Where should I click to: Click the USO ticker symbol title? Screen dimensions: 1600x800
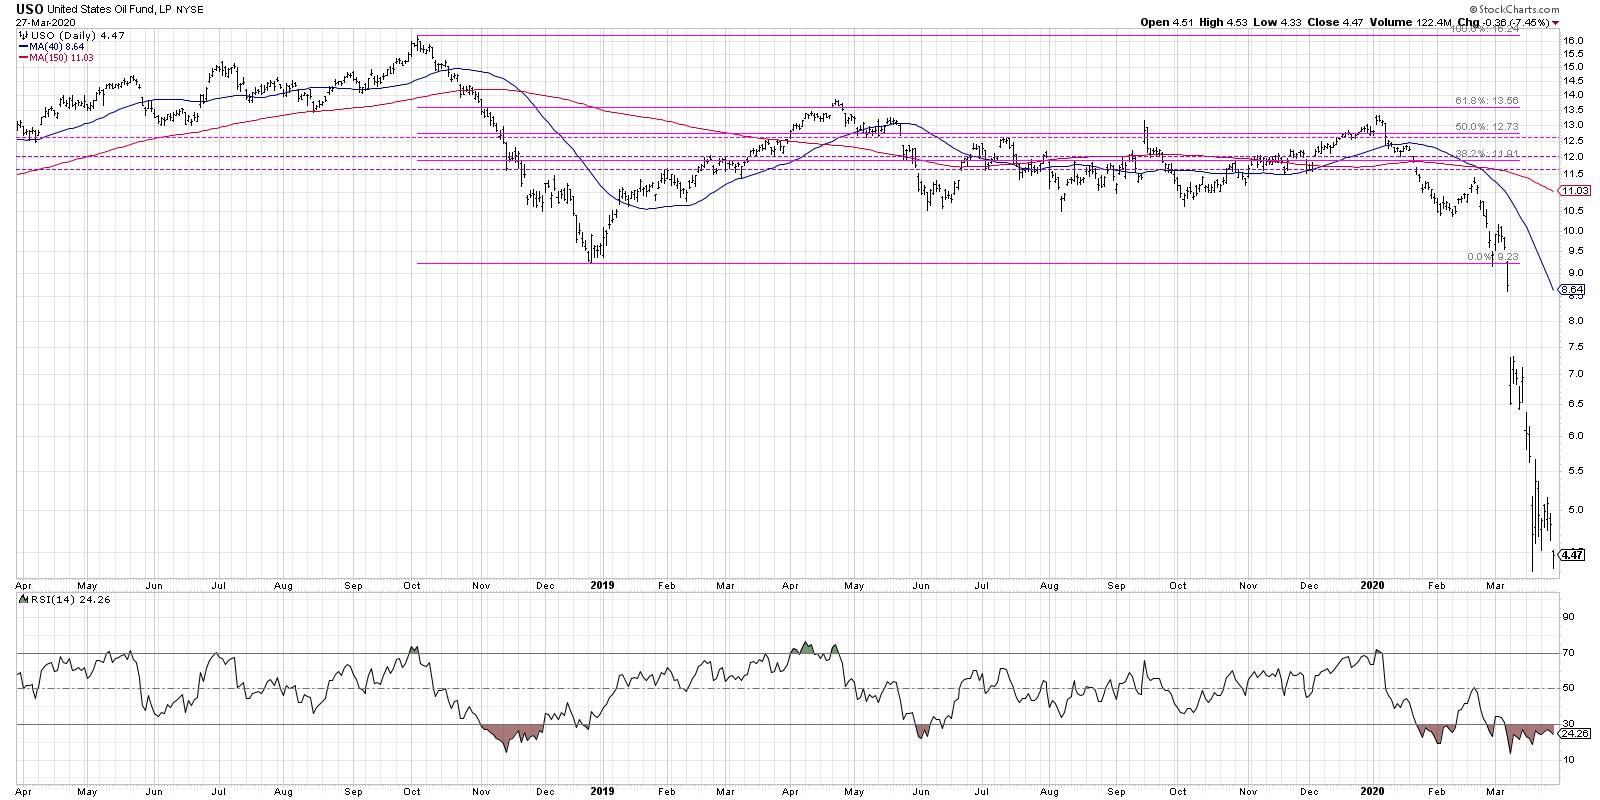pyautogui.click(x=30, y=8)
